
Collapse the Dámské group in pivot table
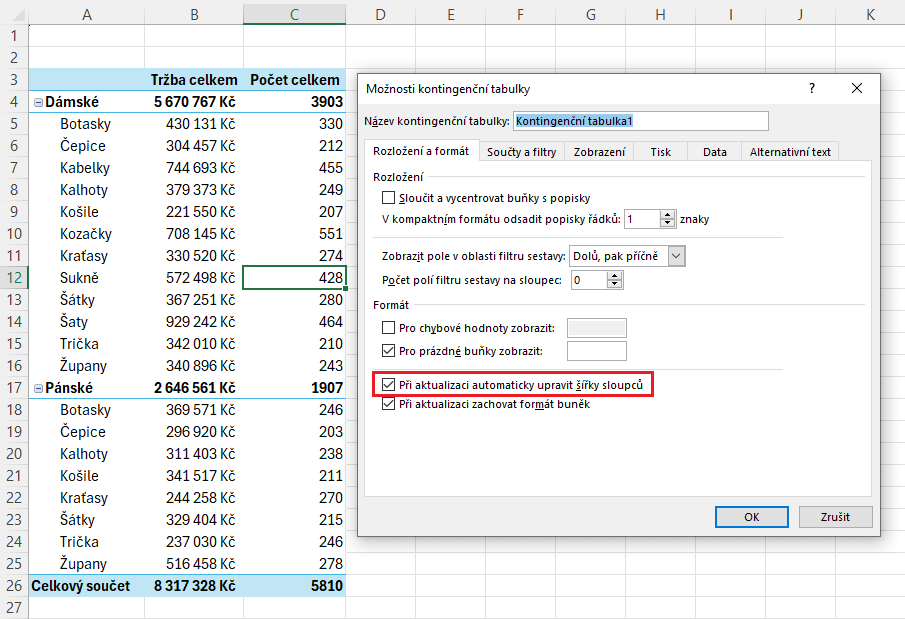point(38,102)
